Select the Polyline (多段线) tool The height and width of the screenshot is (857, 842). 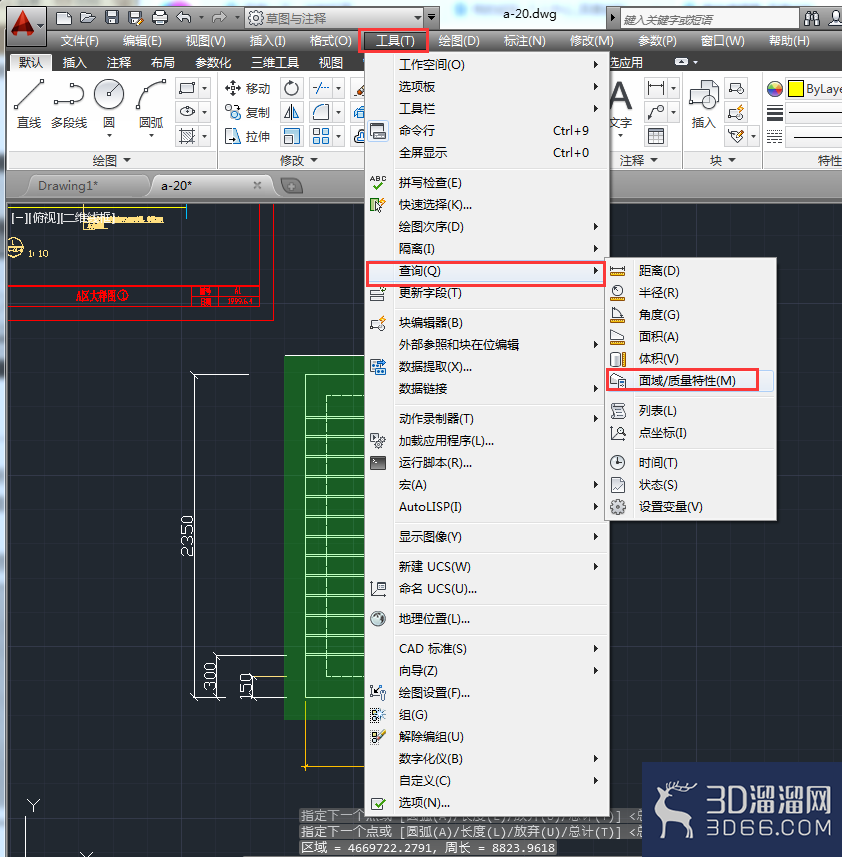[x=69, y=104]
